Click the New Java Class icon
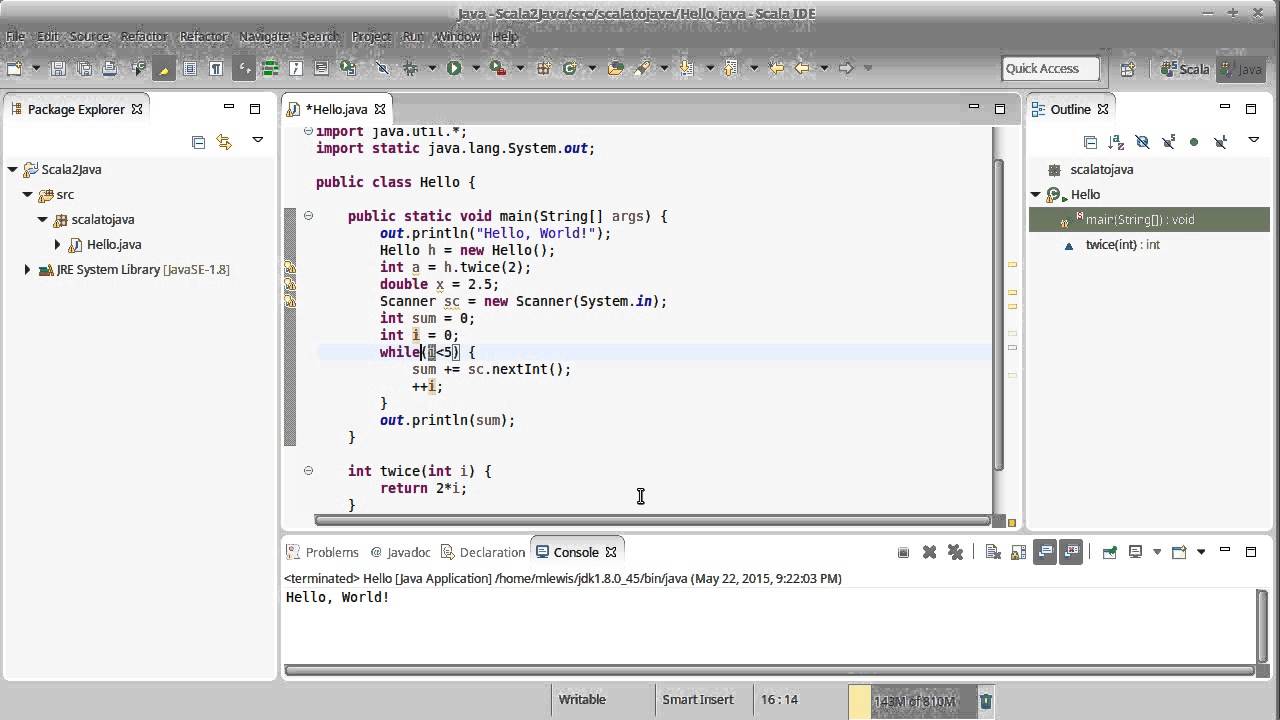The height and width of the screenshot is (720, 1280). pyautogui.click(x=570, y=68)
